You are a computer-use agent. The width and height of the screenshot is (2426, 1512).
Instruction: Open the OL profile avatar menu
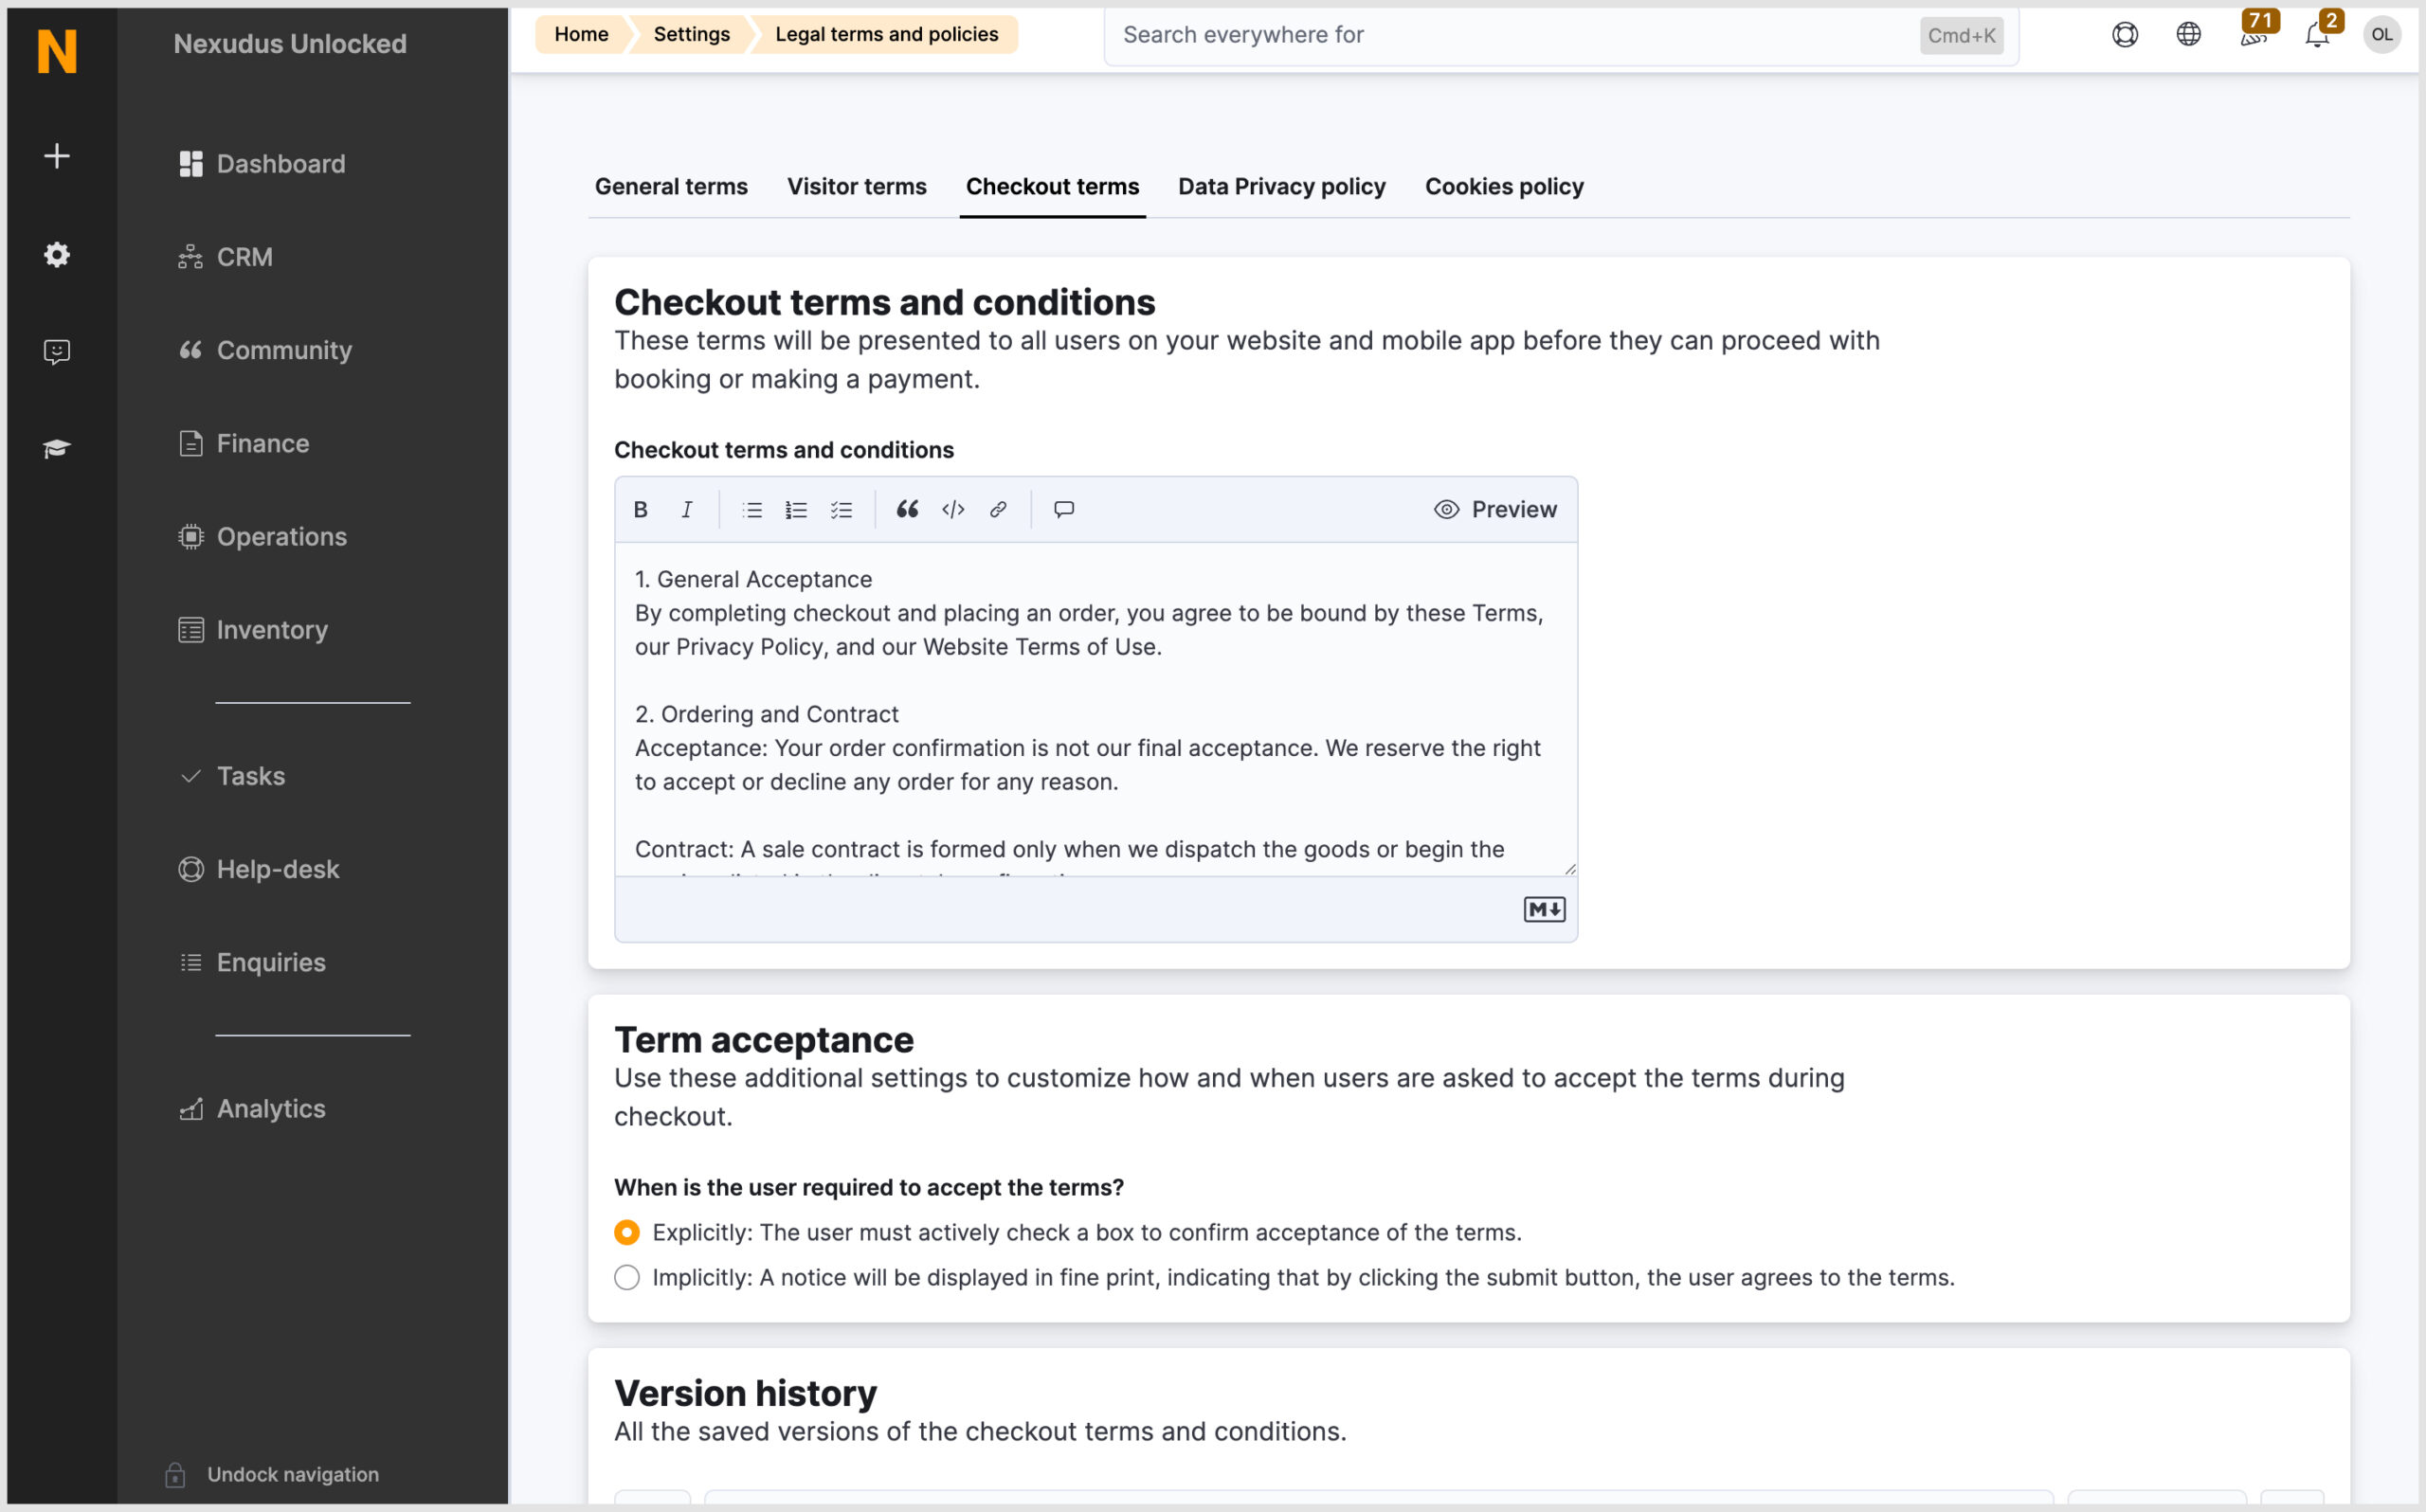point(2383,35)
